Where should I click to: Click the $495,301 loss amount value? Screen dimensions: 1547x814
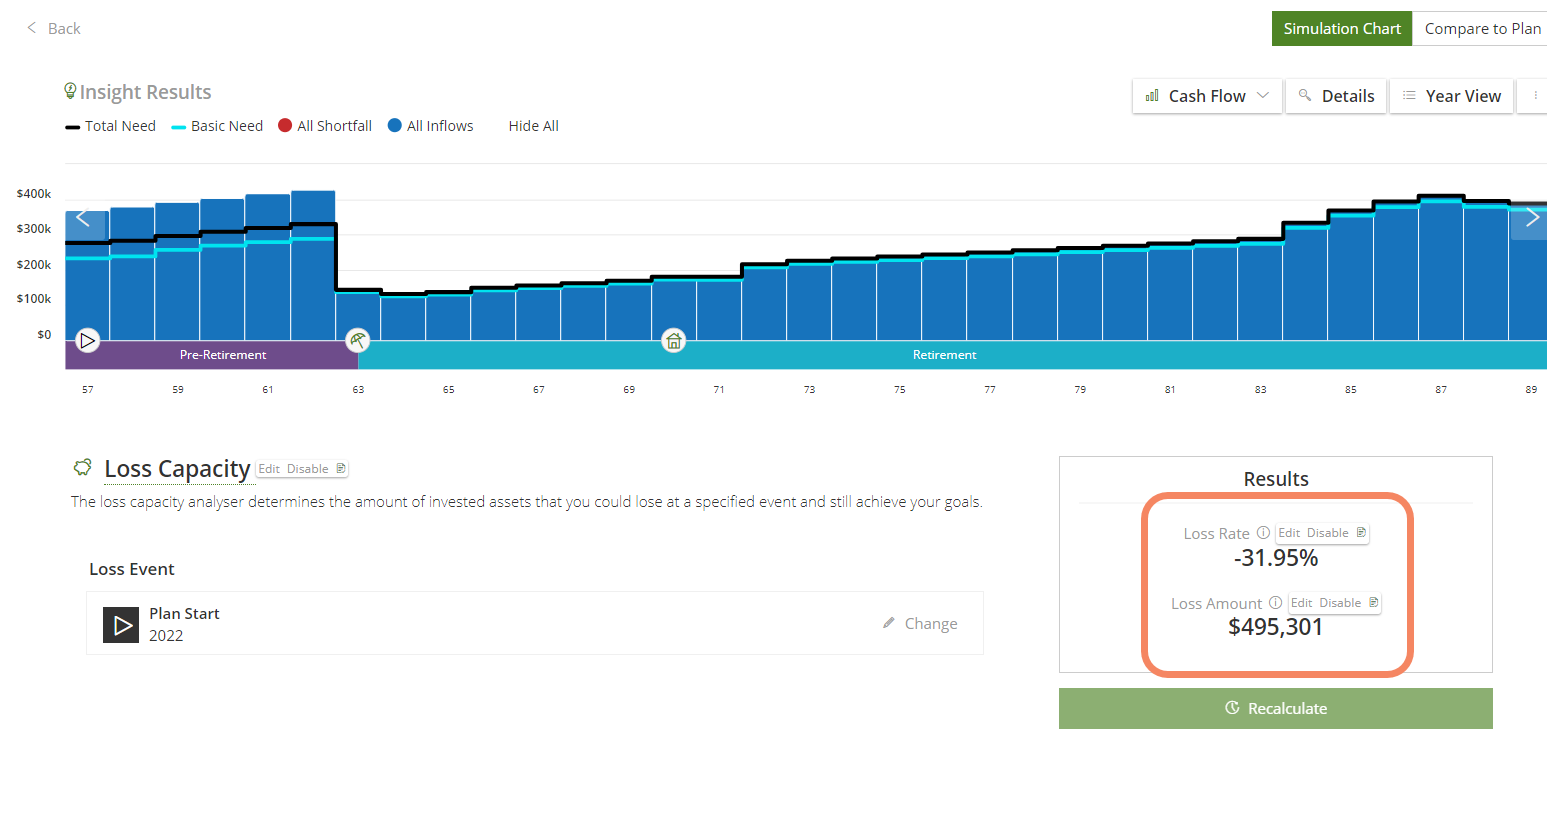tap(1276, 627)
